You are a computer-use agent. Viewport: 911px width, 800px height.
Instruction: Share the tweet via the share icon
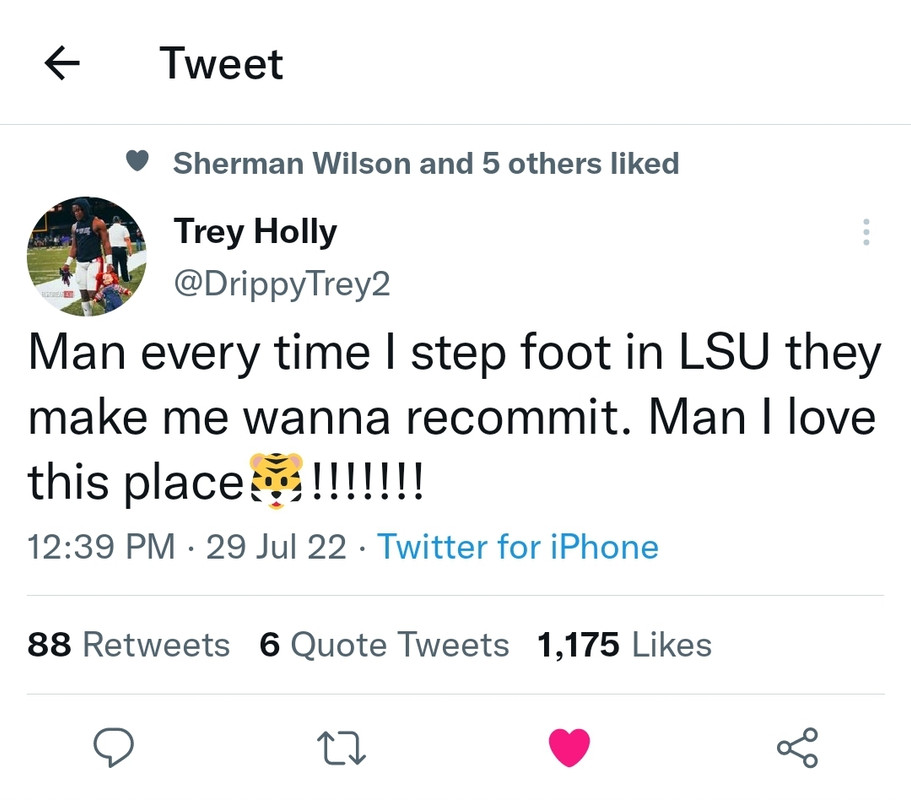pos(797,747)
